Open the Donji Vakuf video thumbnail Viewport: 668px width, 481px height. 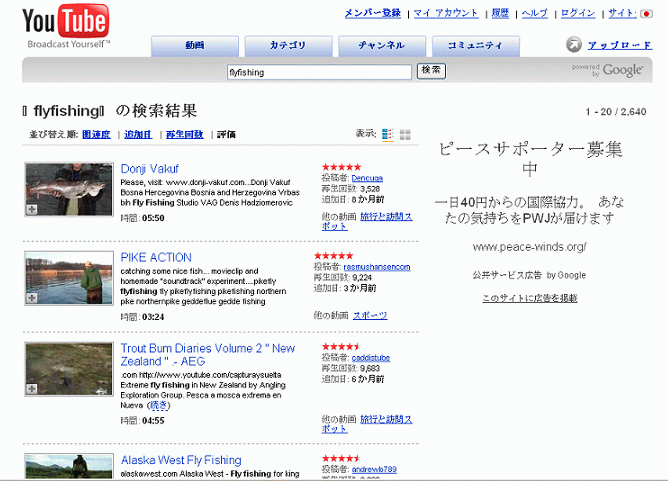(69, 189)
